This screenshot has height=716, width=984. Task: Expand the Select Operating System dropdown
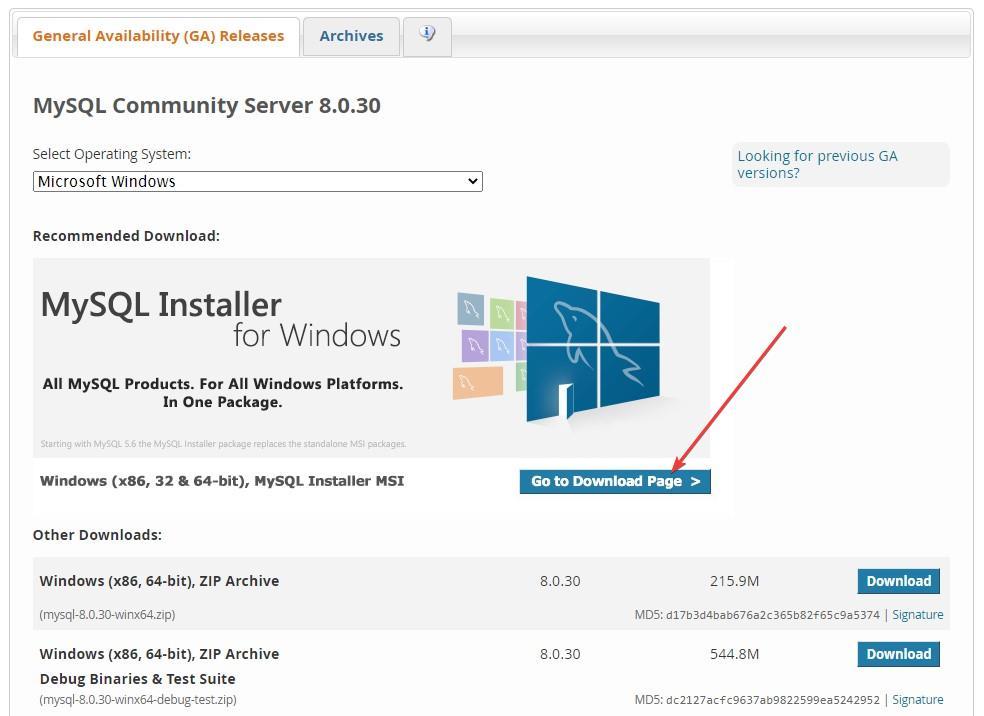257,181
